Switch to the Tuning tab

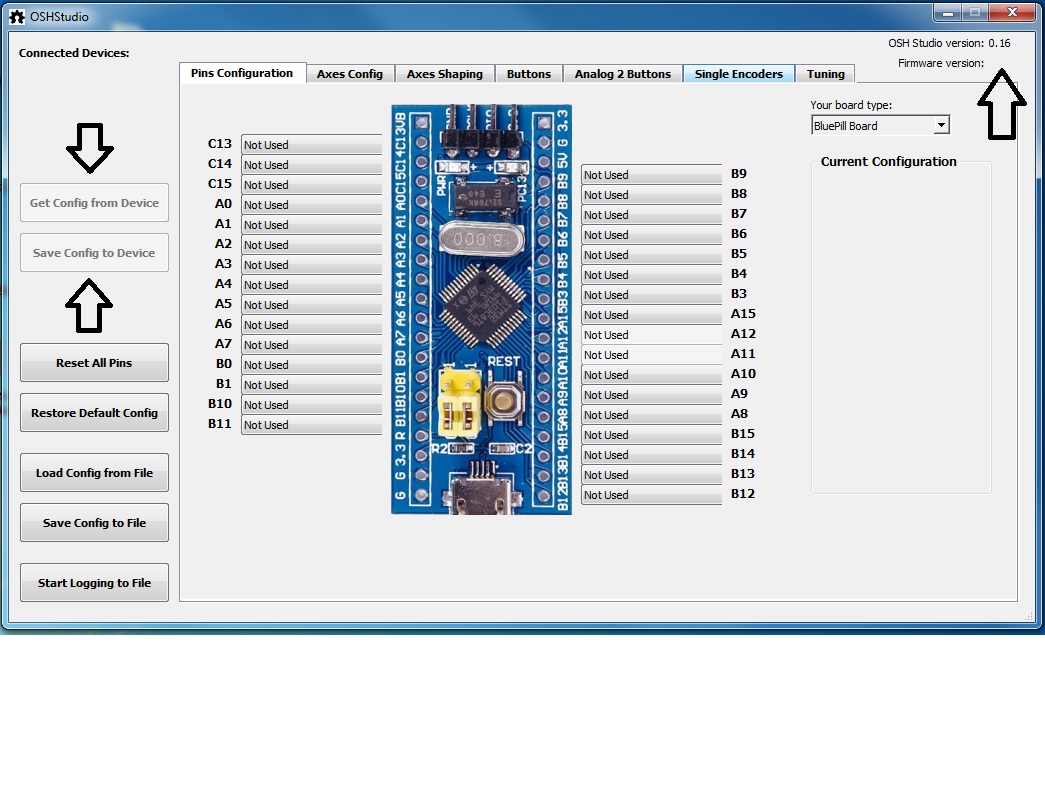click(x=825, y=74)
